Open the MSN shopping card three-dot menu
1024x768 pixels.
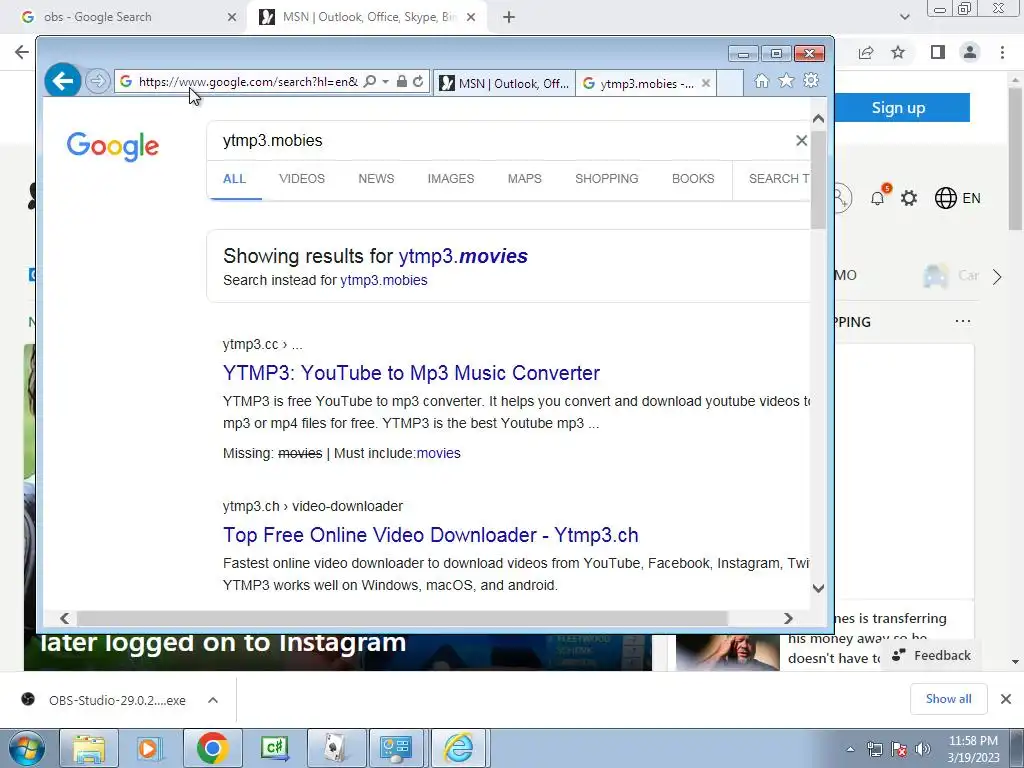(x=963, y=321)
